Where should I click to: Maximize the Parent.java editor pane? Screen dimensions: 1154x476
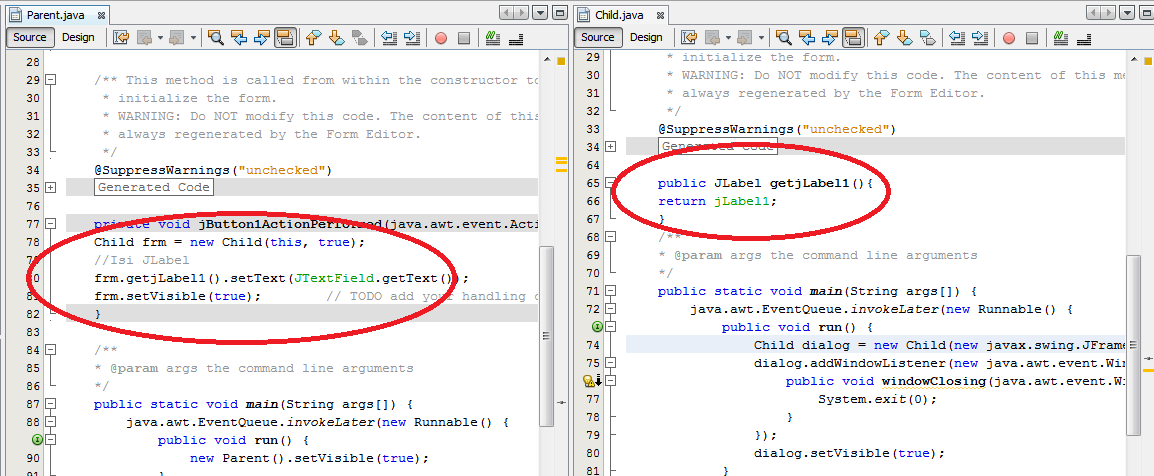point(560,13)
